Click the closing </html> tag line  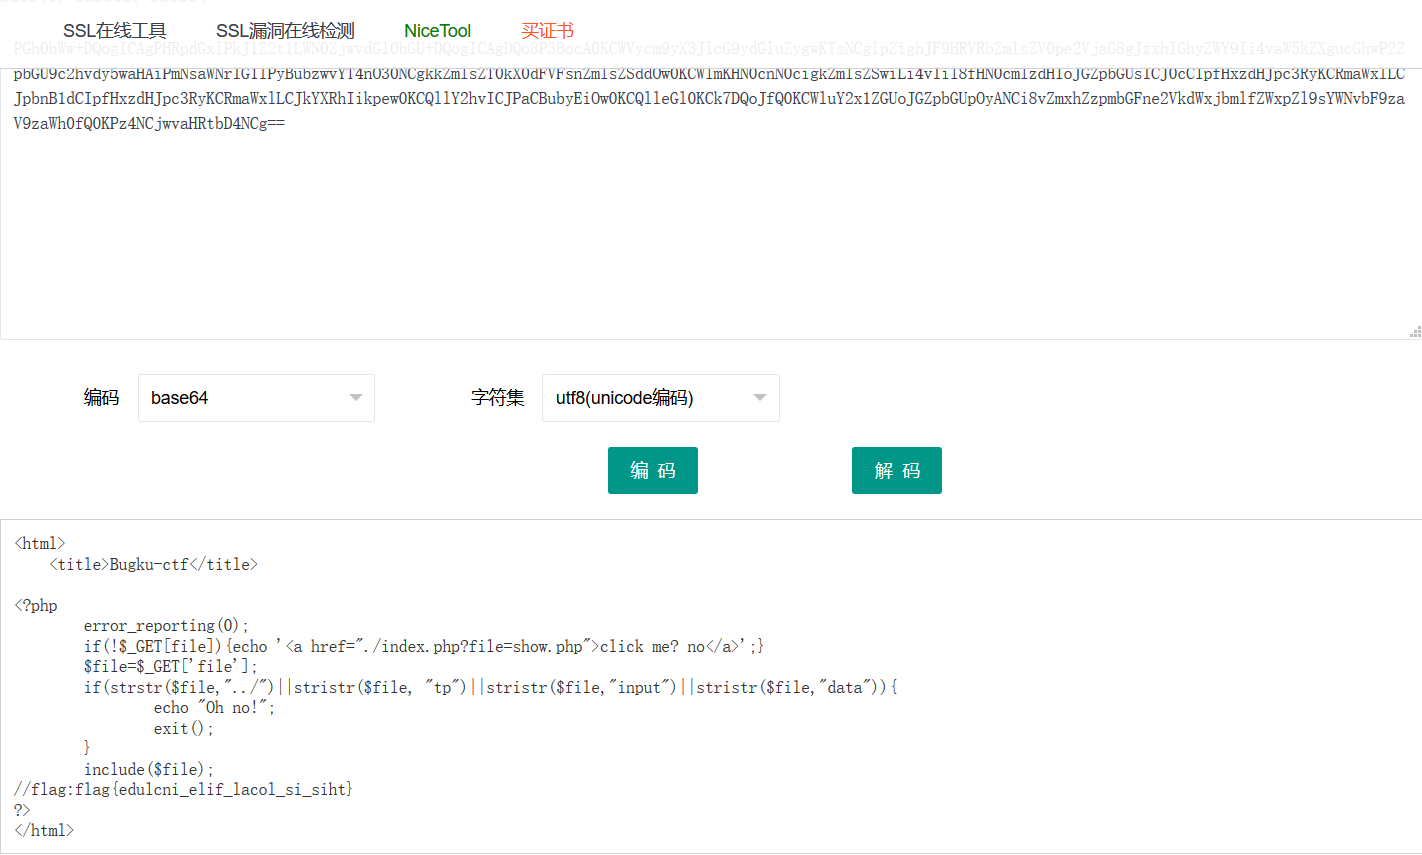point(44,831)
